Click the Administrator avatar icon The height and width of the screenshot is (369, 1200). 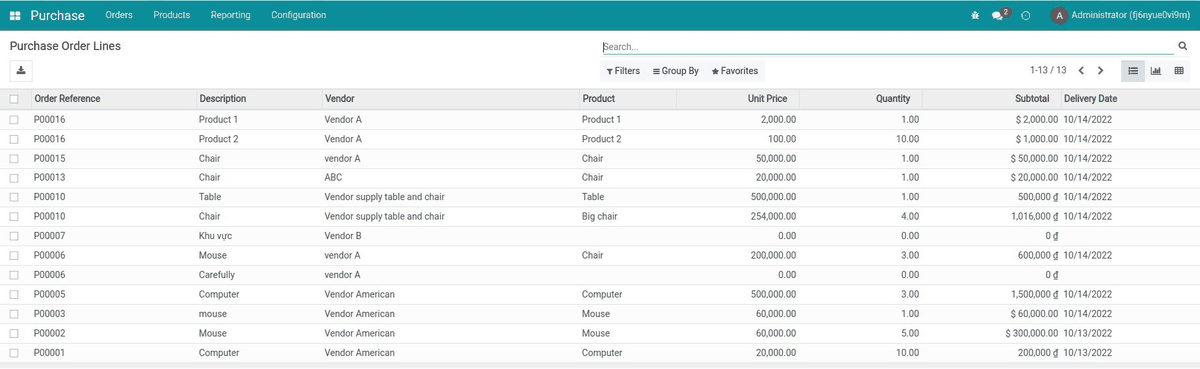coord(1059,16)
